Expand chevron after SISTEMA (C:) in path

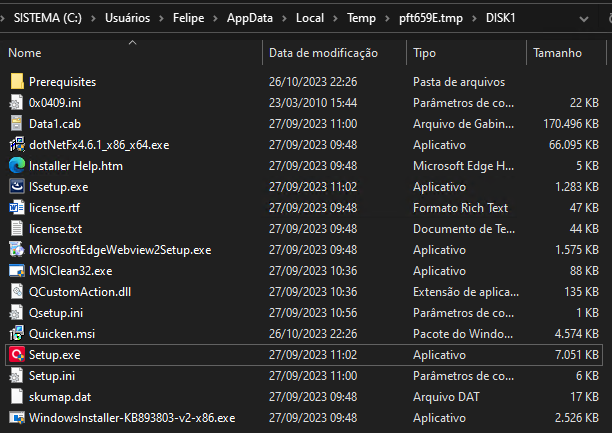[93, 18]
